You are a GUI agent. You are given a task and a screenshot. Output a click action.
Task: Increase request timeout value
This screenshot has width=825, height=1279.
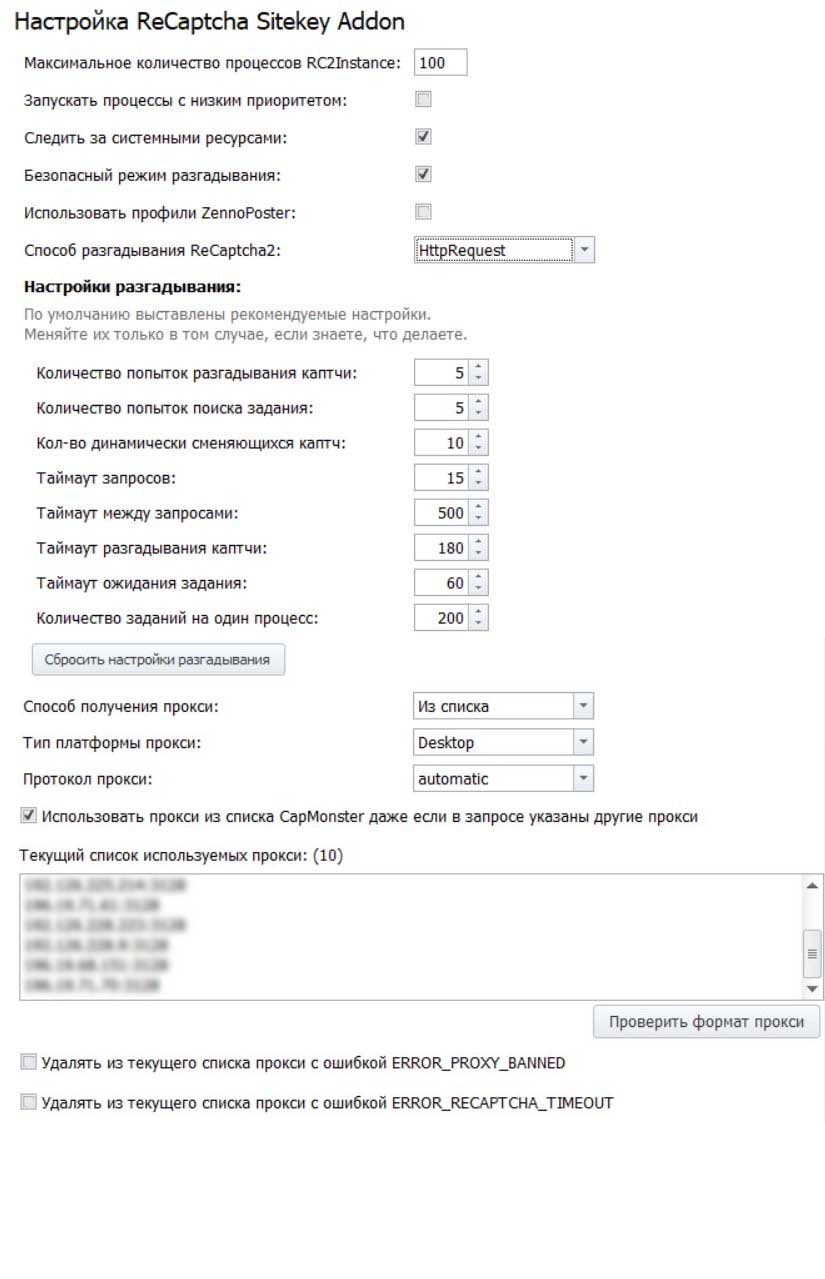coord(479,473)
